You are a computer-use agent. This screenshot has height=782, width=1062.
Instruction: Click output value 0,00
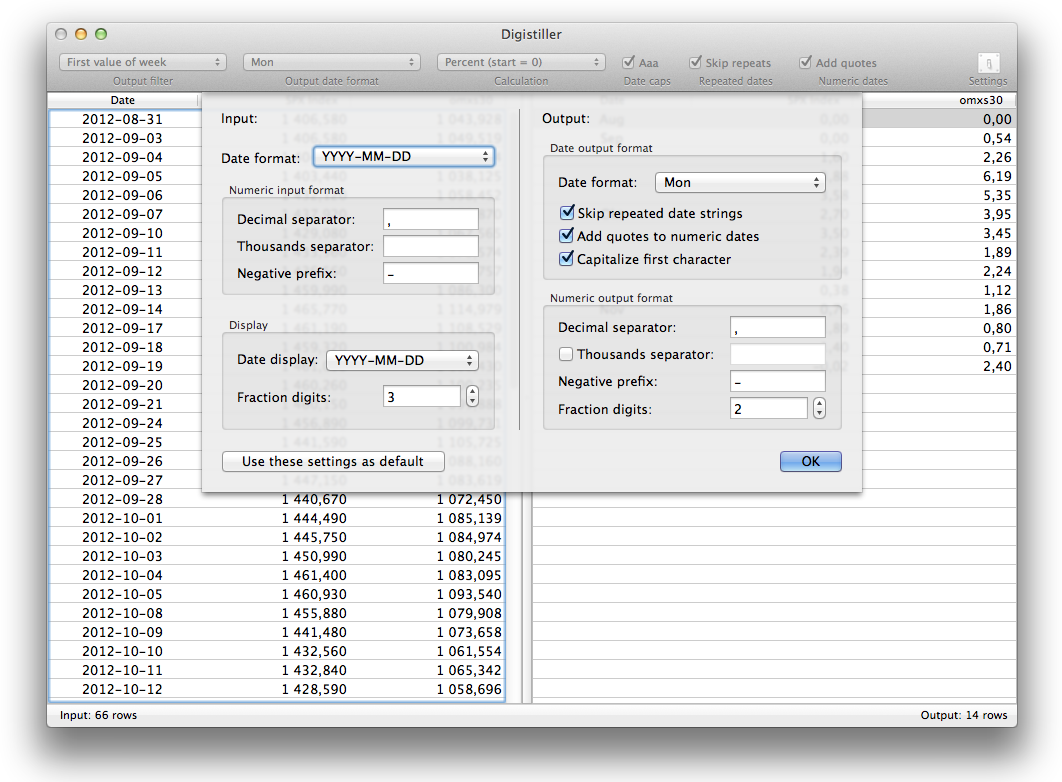coord(997,119)
